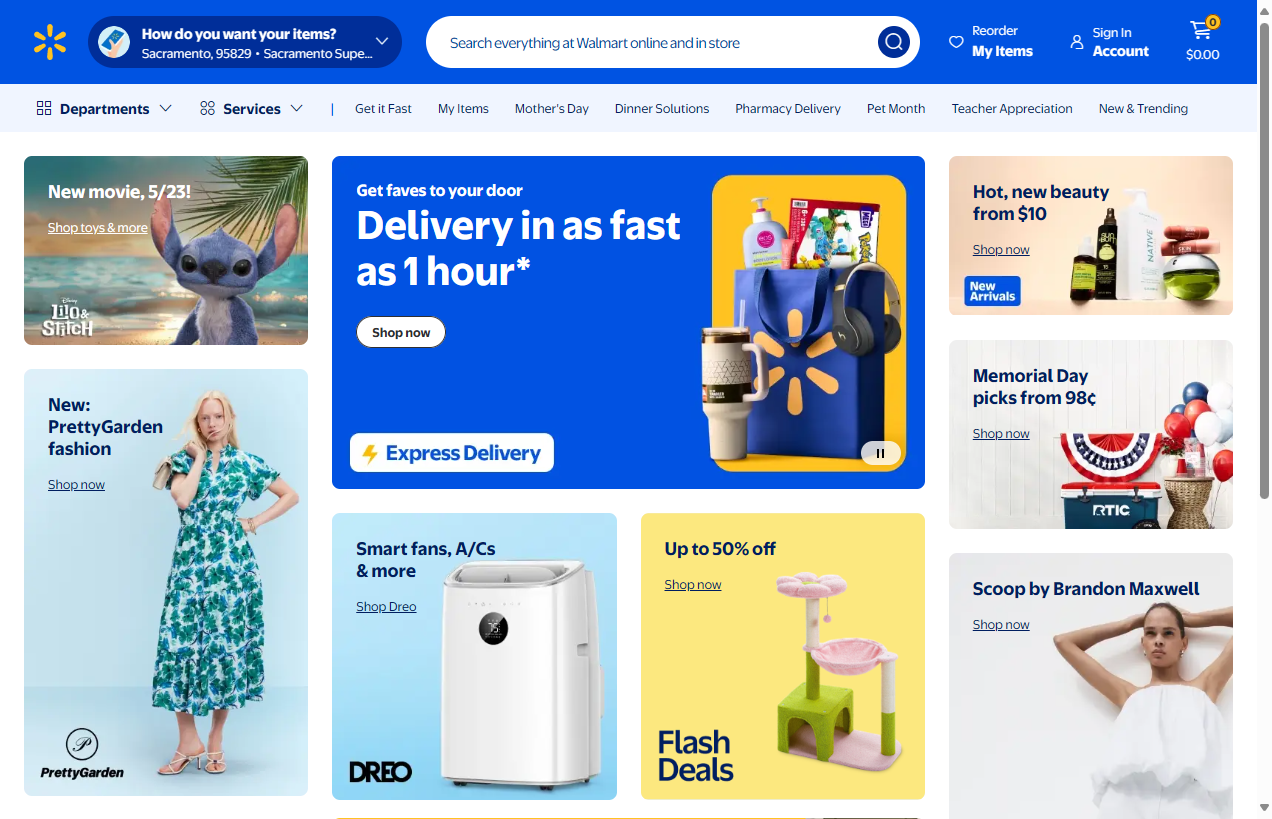Expand the Departments dropdown chevron
The height and width of the screenshot is (819, 1272).
(166, 108)
